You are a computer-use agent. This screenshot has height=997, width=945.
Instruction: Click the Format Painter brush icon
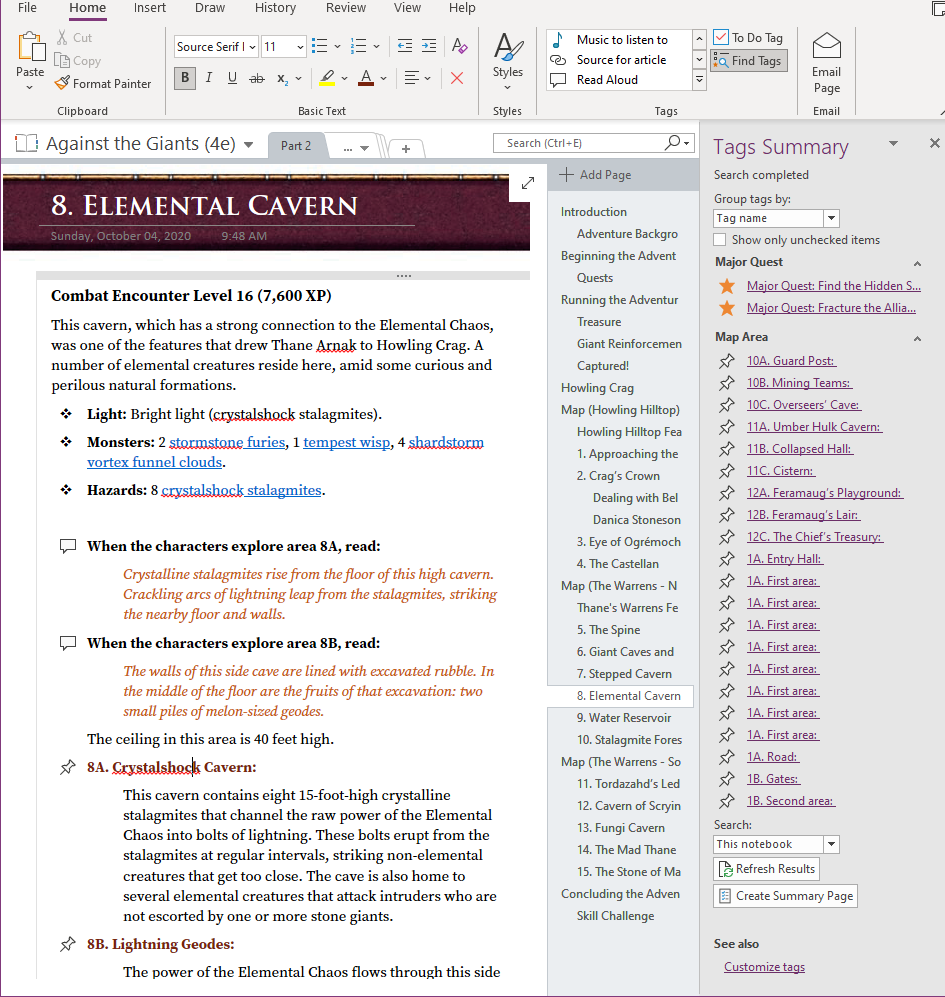(x=62, y=83)
